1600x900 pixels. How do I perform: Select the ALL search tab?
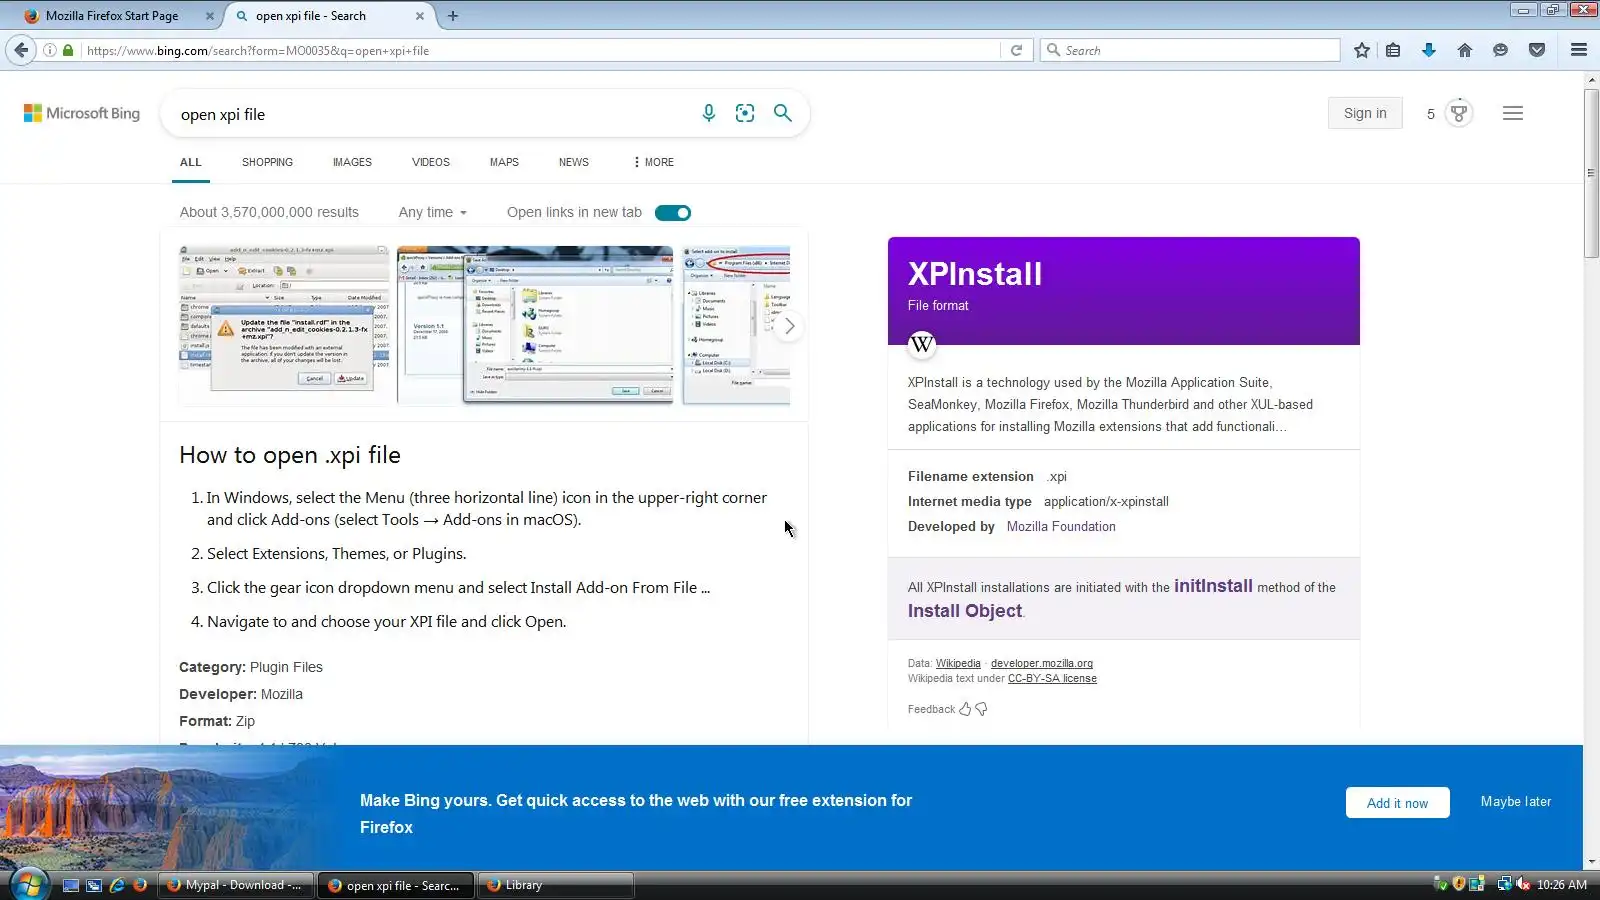tap(191, 162)
